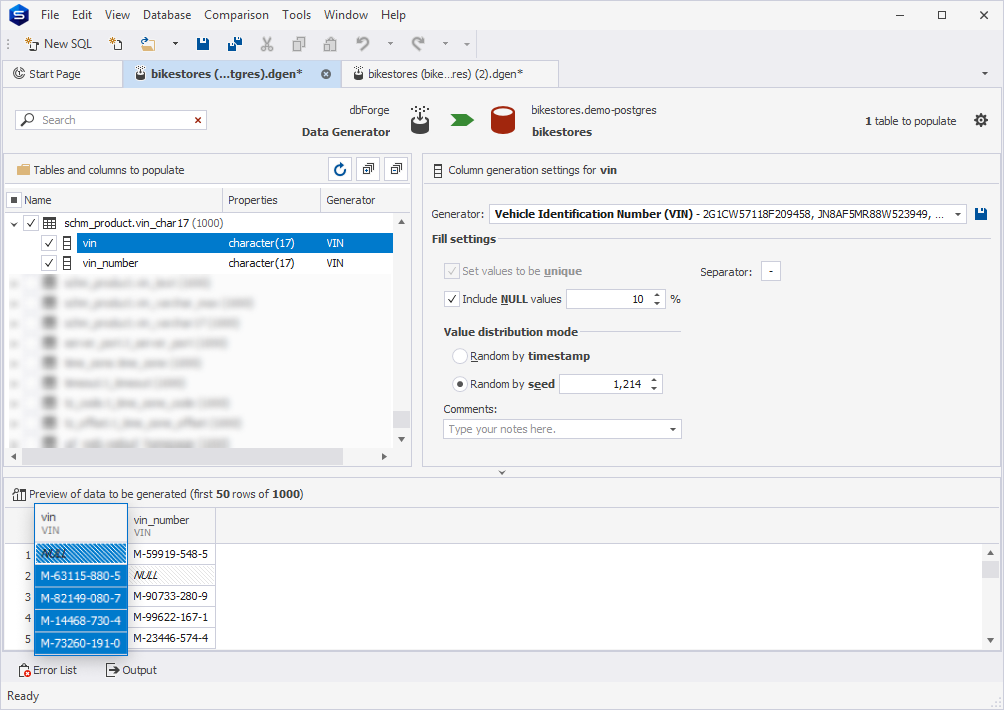Viewport: 1004px width, 710px height.
Task: Close the bikestores (...tgres).dgen tab
Action: coord(326,74)
